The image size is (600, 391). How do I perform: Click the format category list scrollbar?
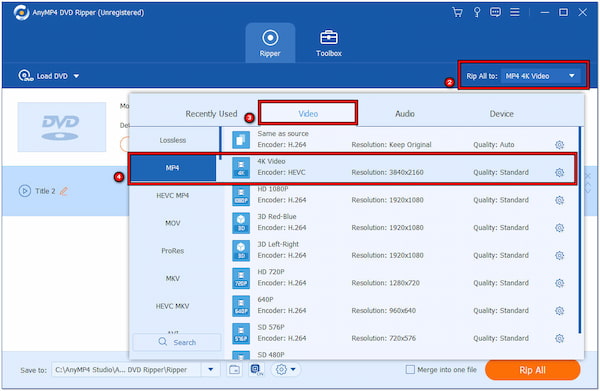click(220, 143)
